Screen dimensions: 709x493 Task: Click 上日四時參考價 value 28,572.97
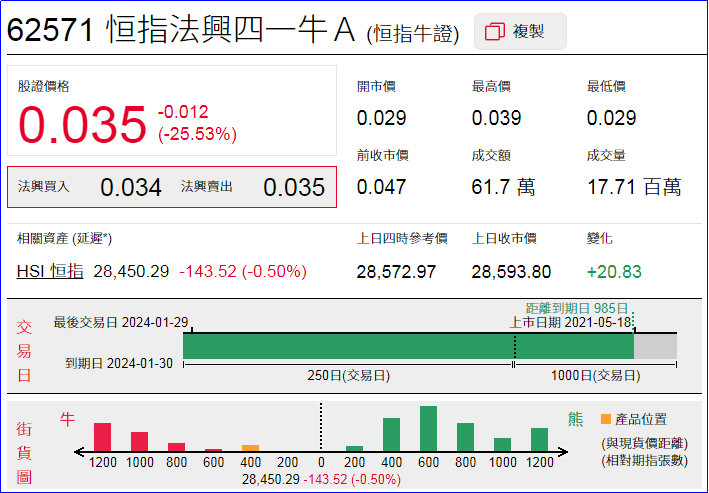click(x=396, y=272)
